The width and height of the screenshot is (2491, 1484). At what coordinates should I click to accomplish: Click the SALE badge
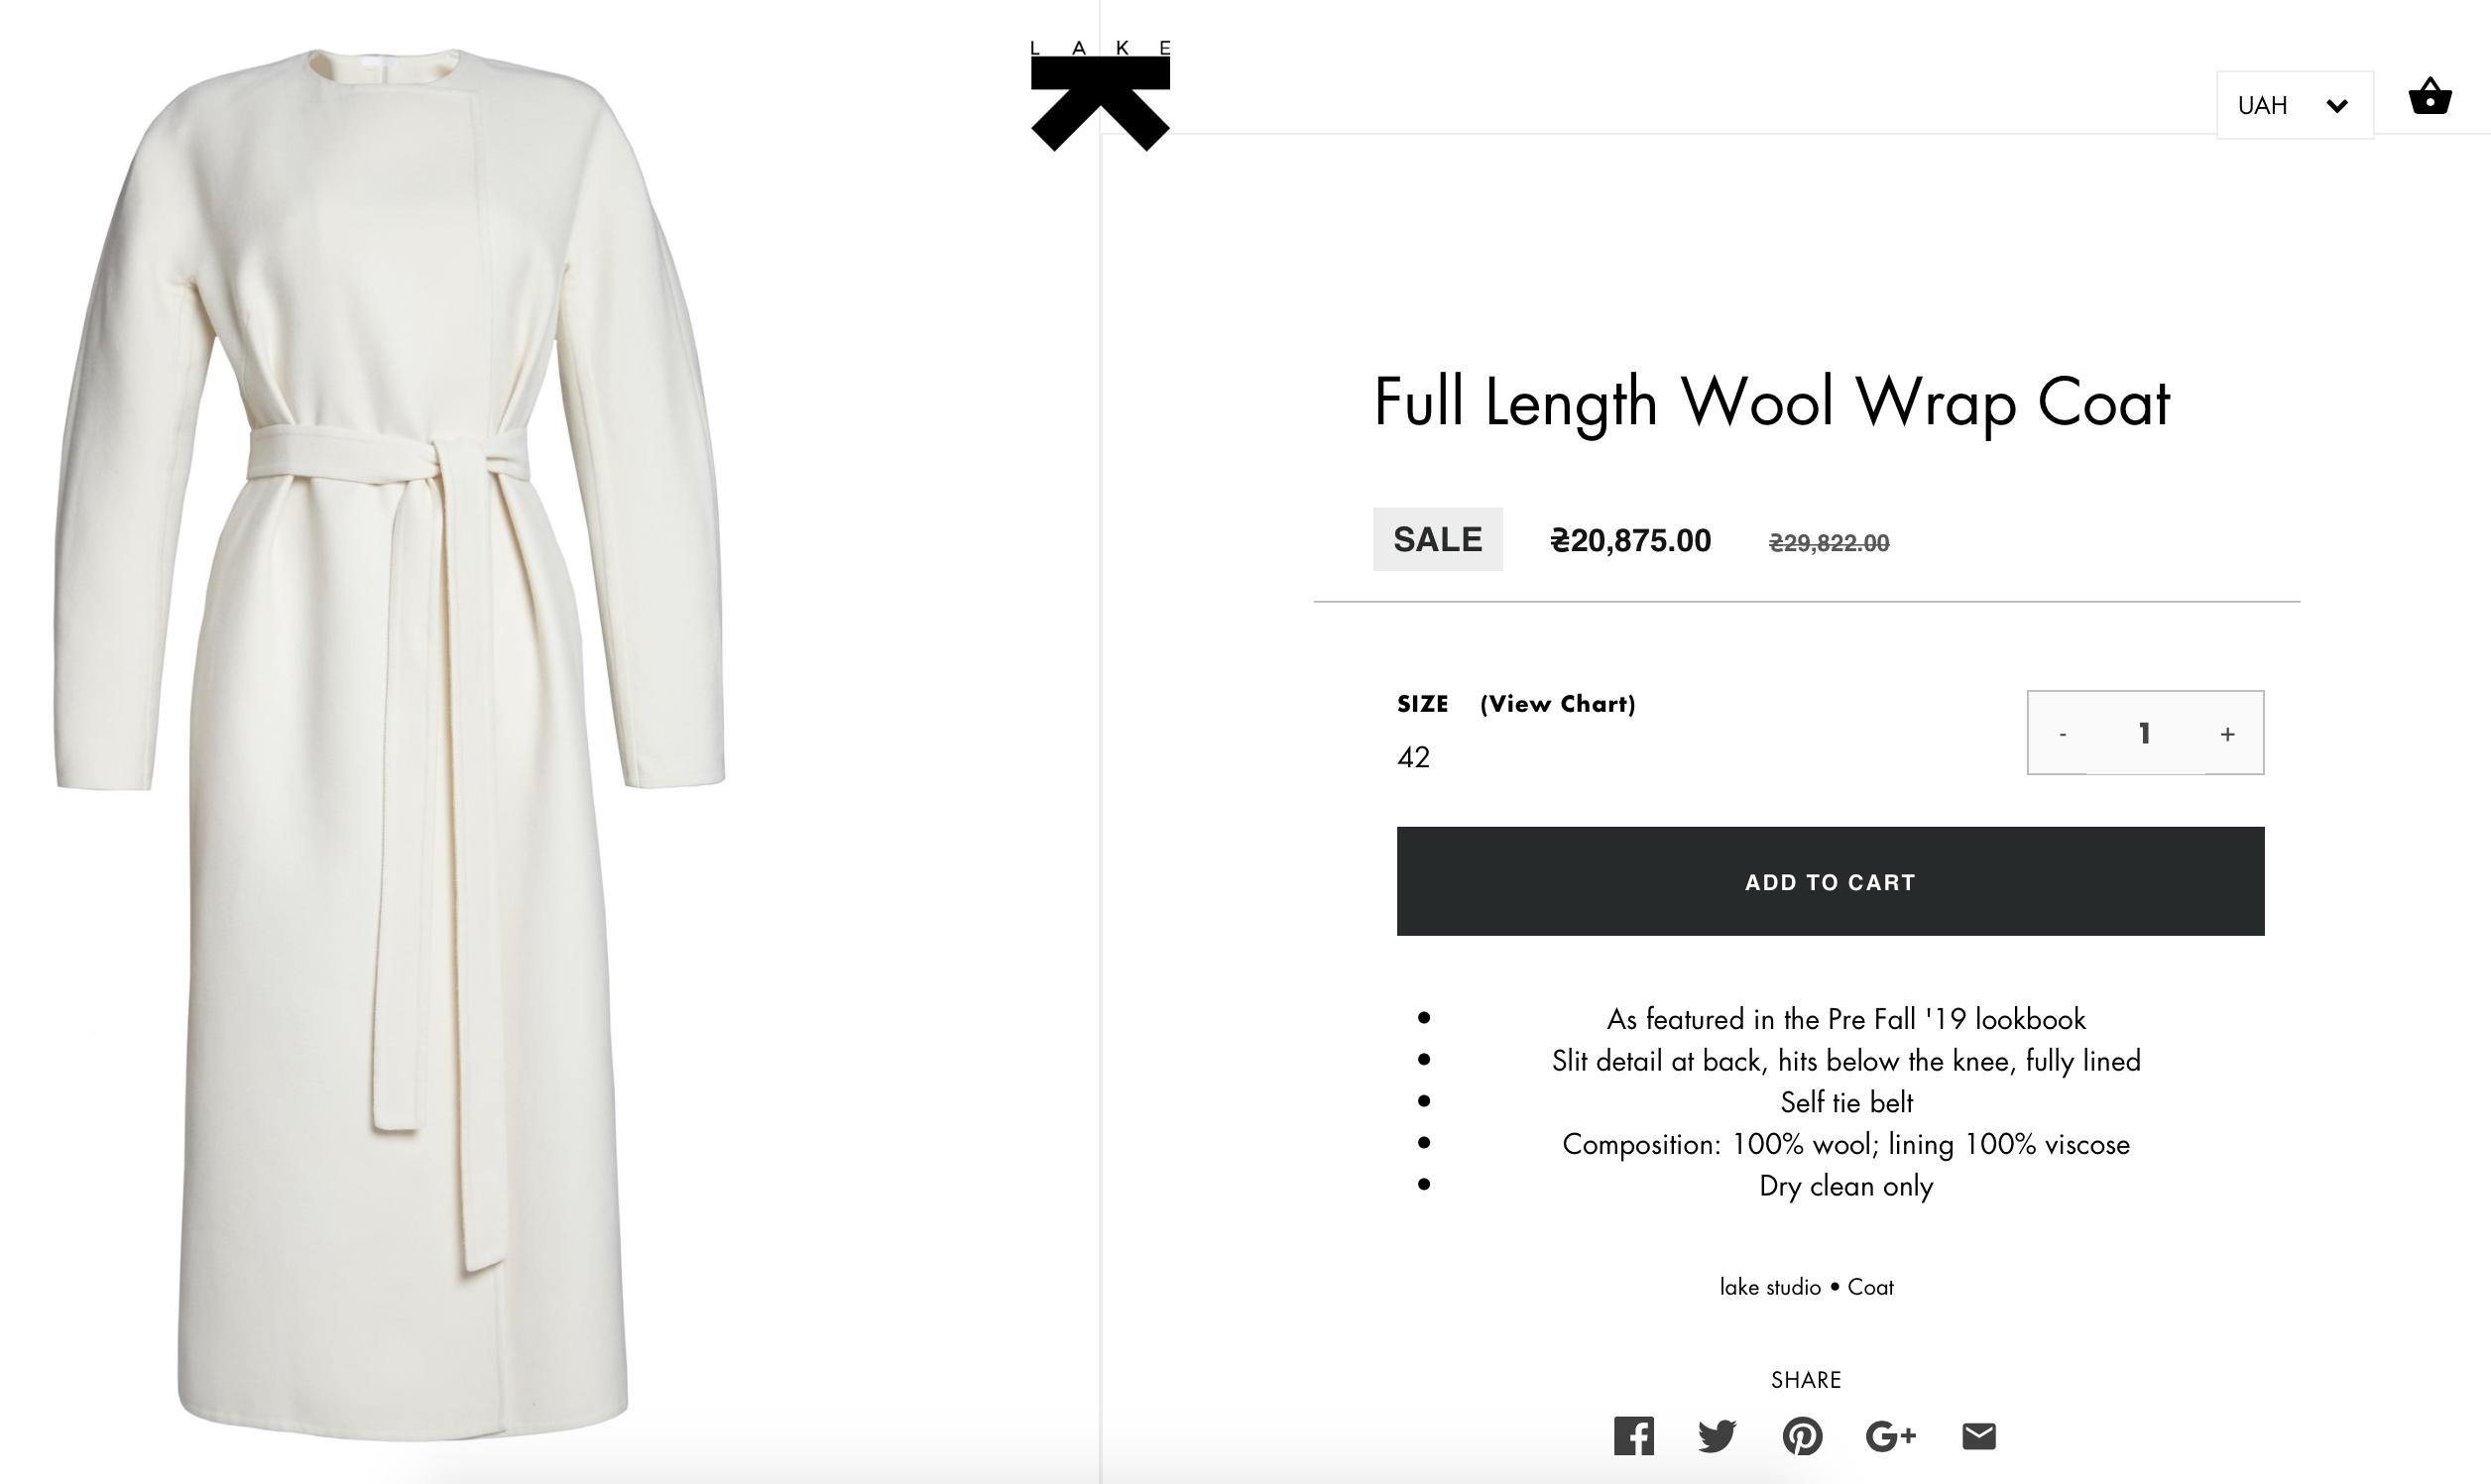click(1437, 540)
